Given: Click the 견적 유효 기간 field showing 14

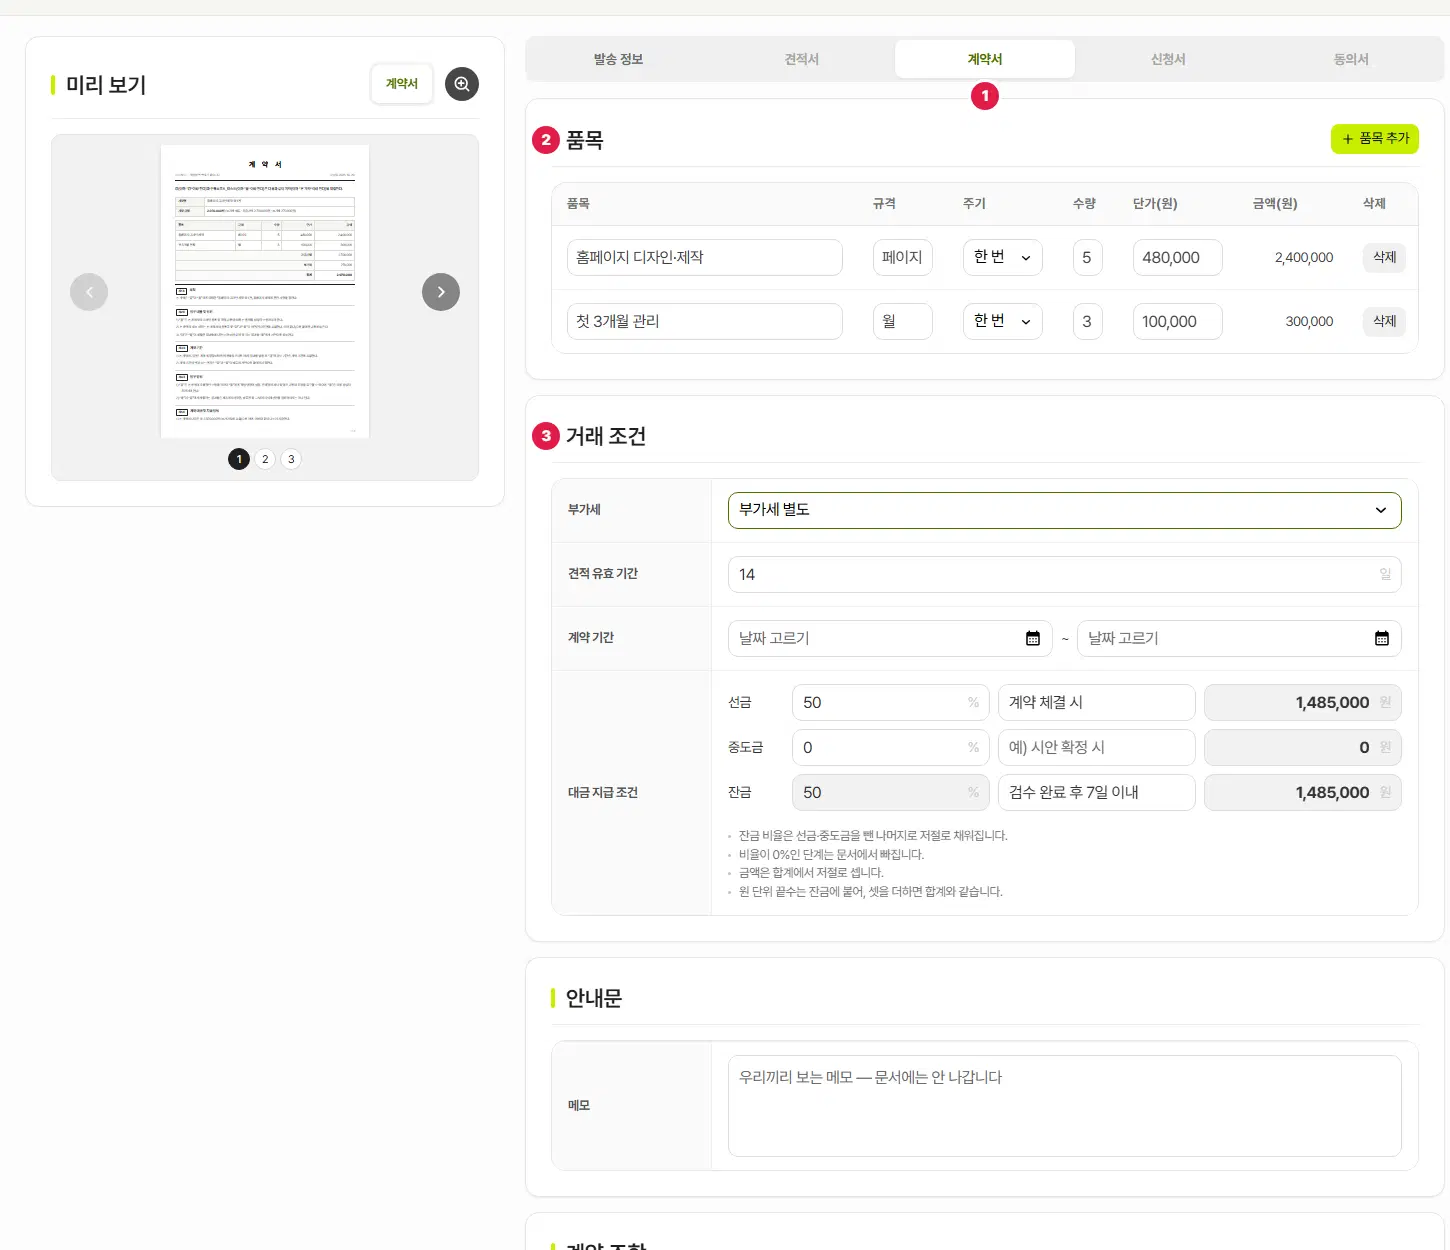Looking at the screenshot, I should (1064, 574).
